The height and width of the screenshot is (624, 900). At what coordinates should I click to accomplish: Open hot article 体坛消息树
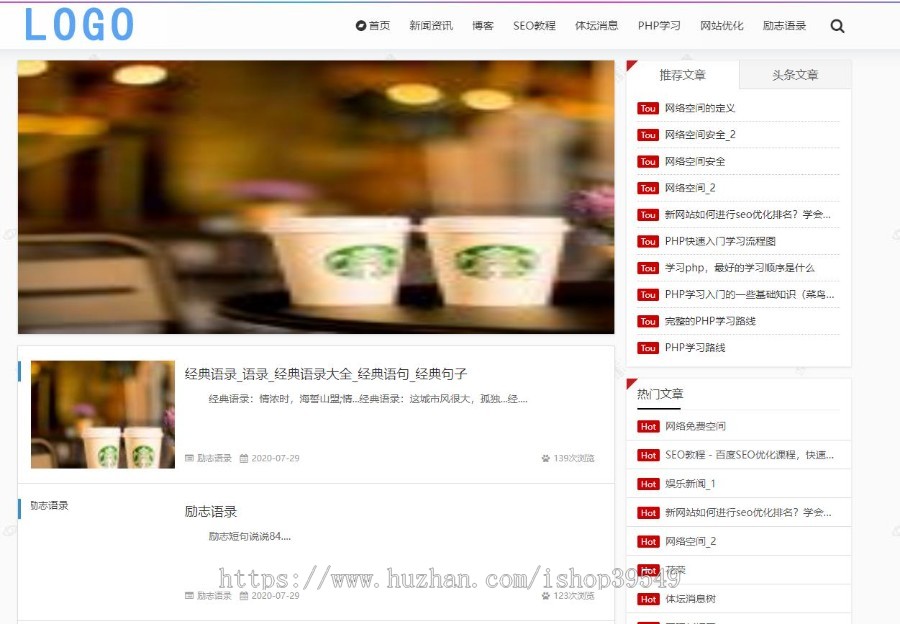pos(690,599)
